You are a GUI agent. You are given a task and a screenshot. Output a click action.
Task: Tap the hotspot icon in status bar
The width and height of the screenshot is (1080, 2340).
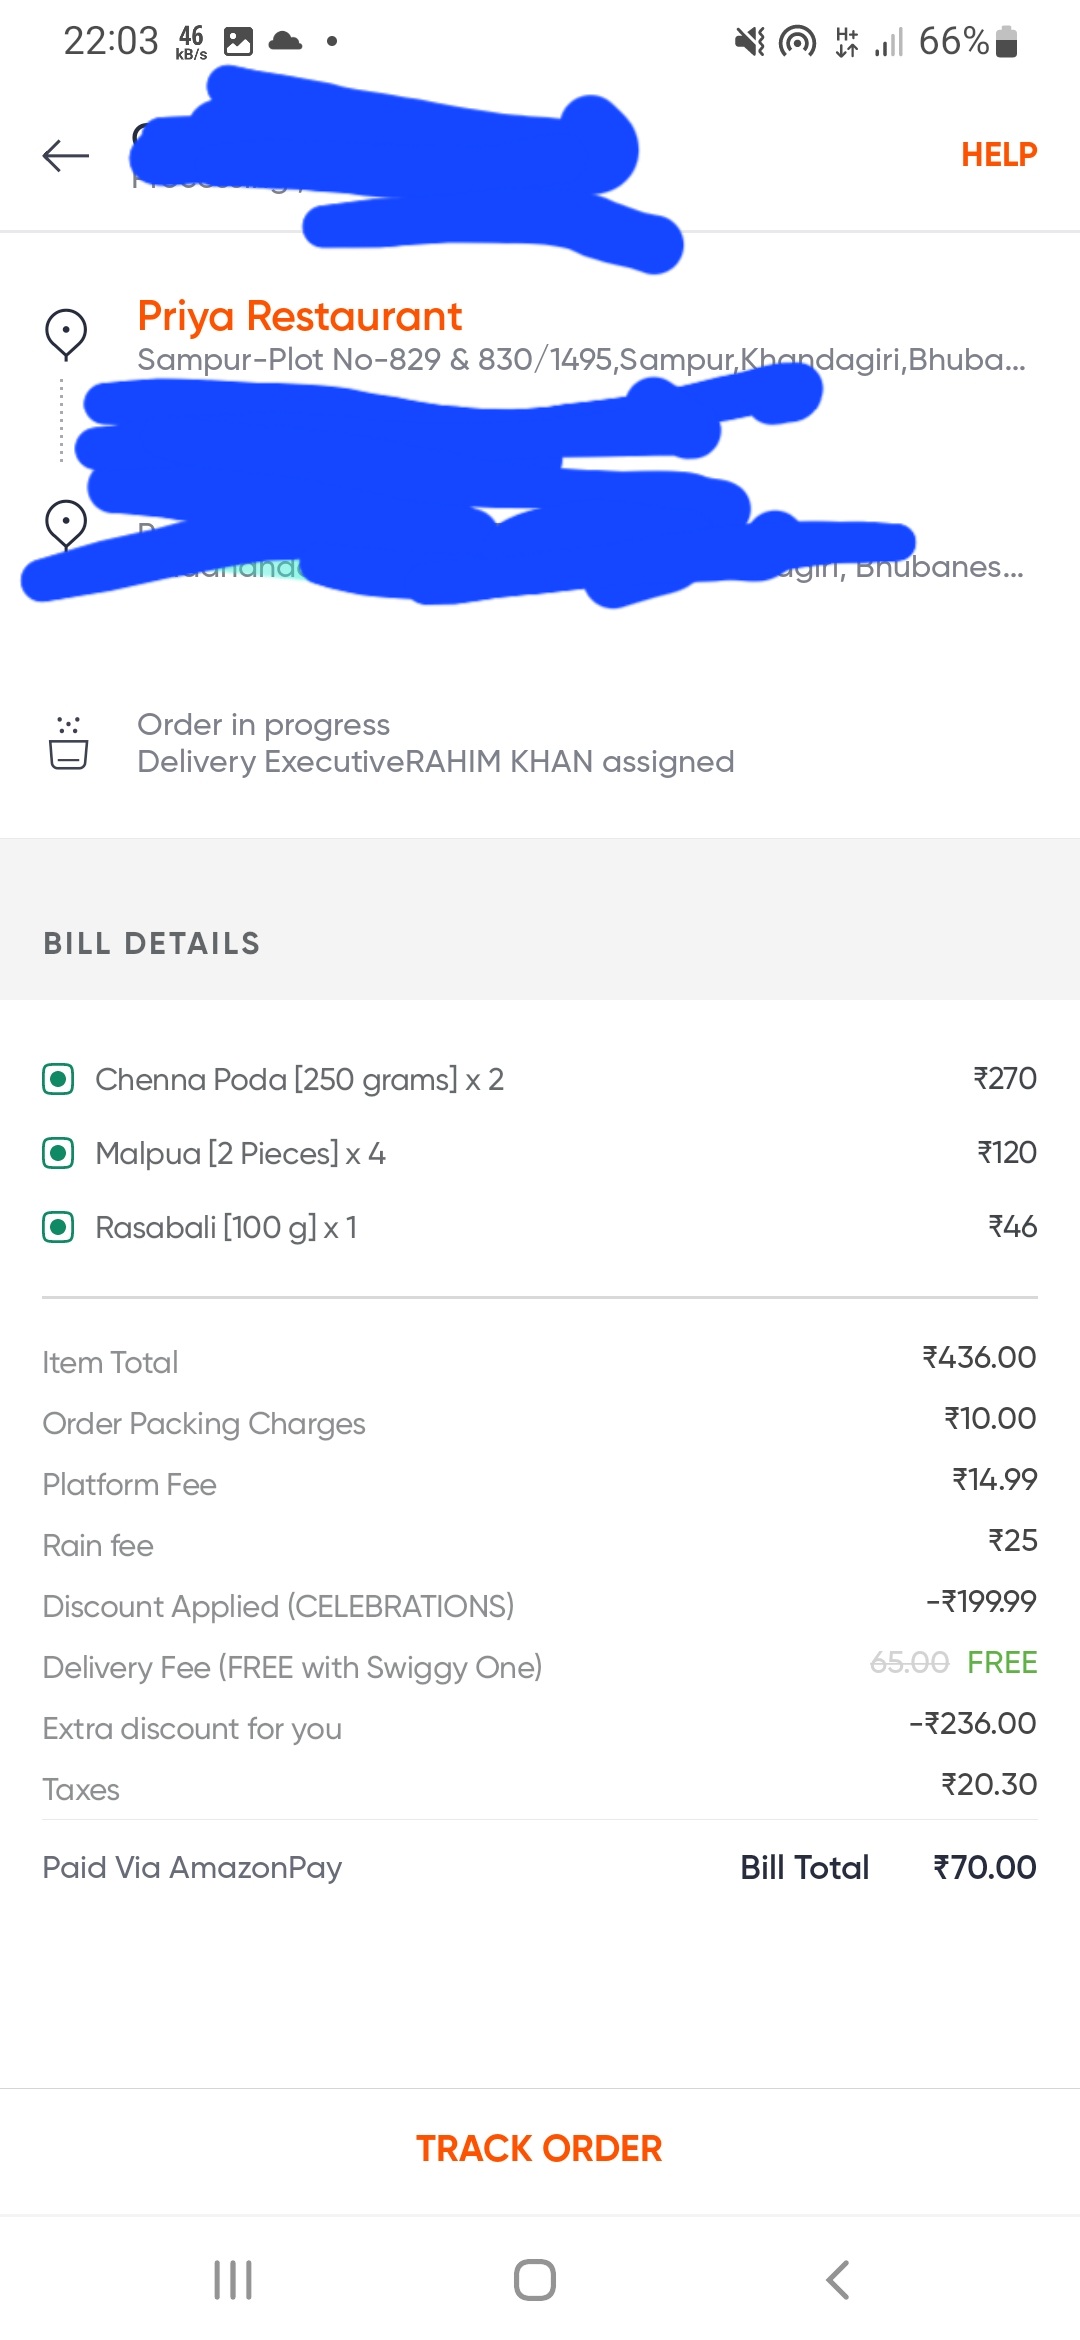[x=797, y=40]
